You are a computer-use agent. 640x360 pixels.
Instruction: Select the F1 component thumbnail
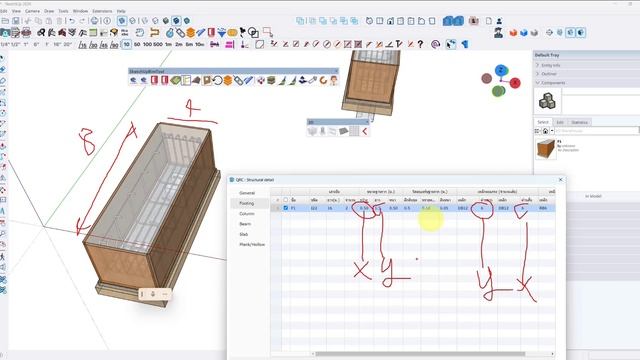tap(546, 149)
